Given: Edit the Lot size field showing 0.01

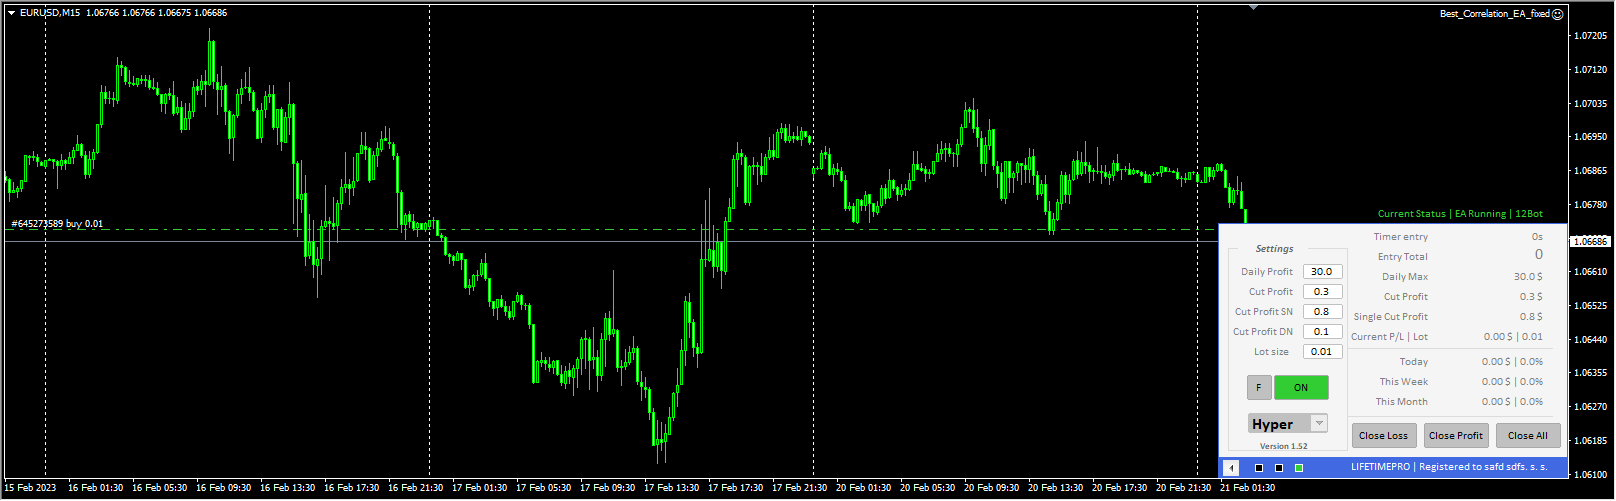Looking at the screenshot, I should [x=1322, y=352].
